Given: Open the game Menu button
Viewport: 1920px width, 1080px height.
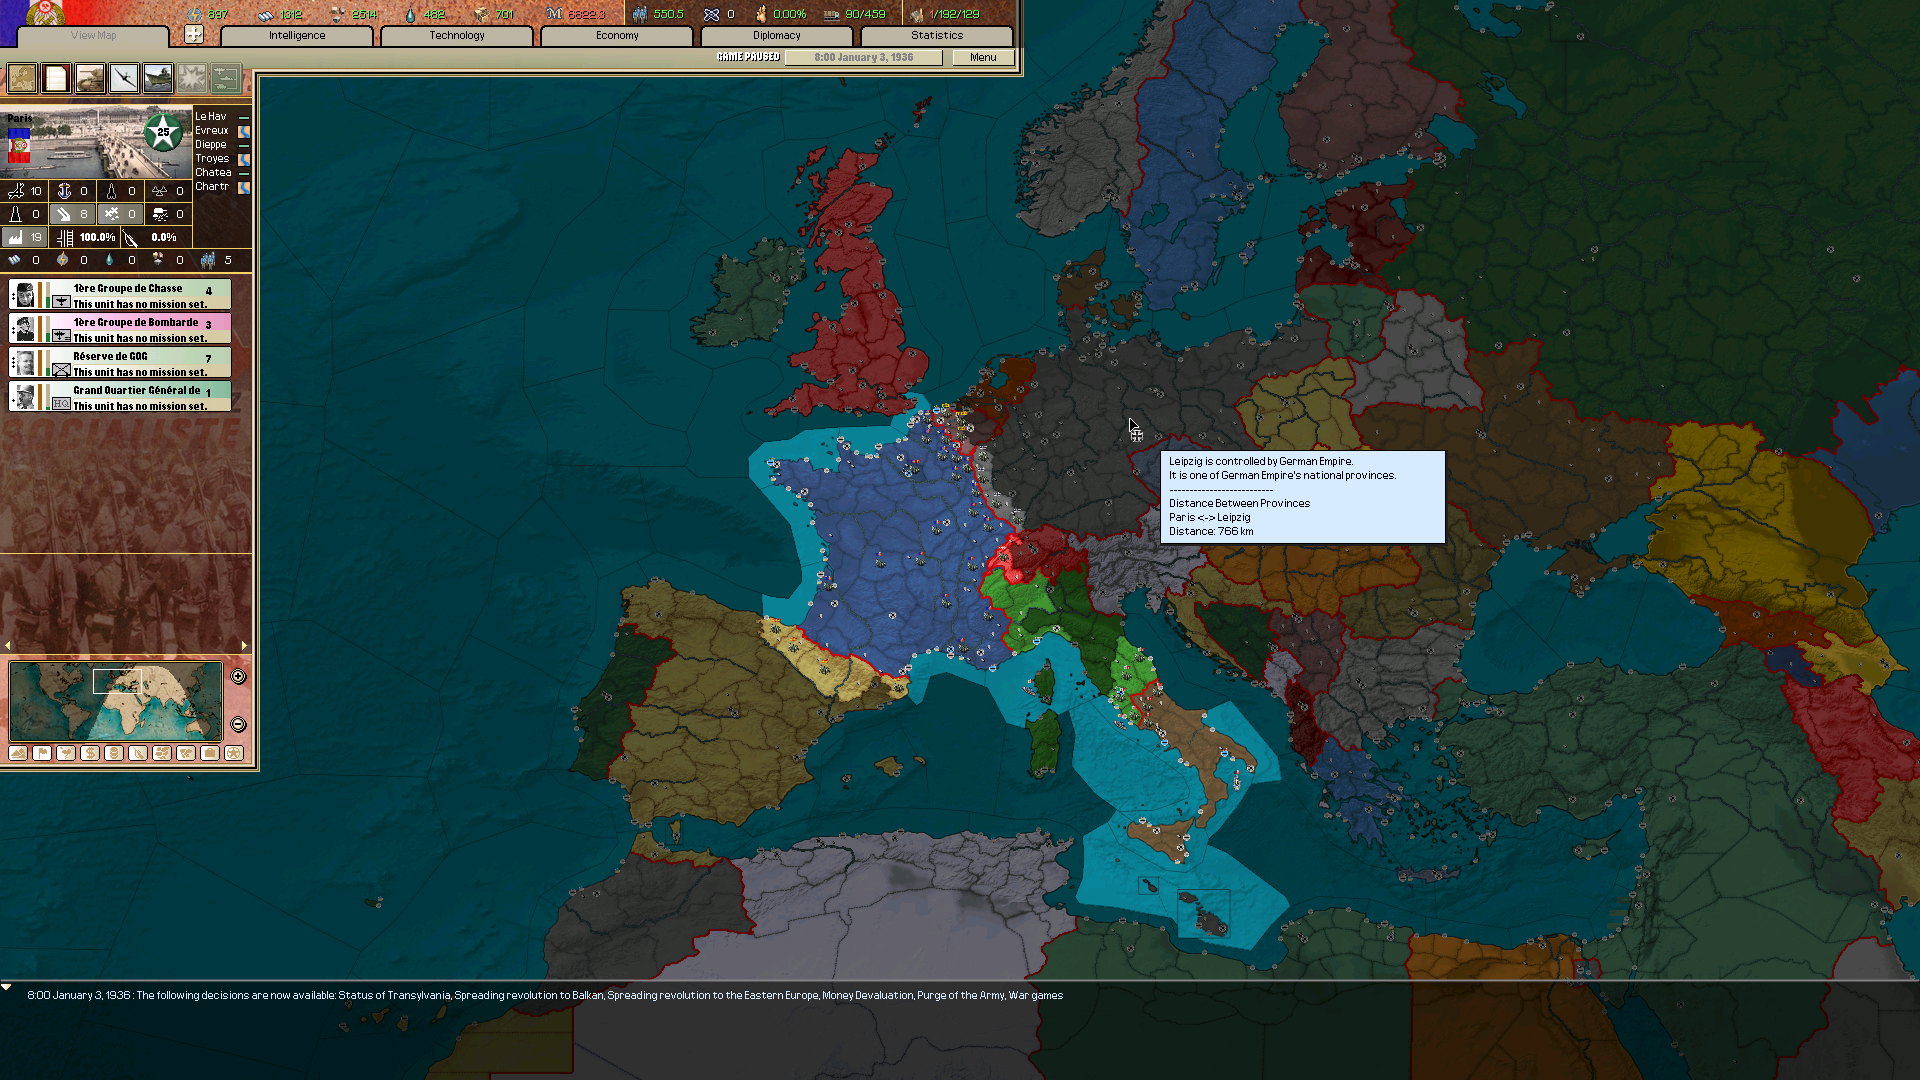Looking at the screenshot, I should coord(983,58).
